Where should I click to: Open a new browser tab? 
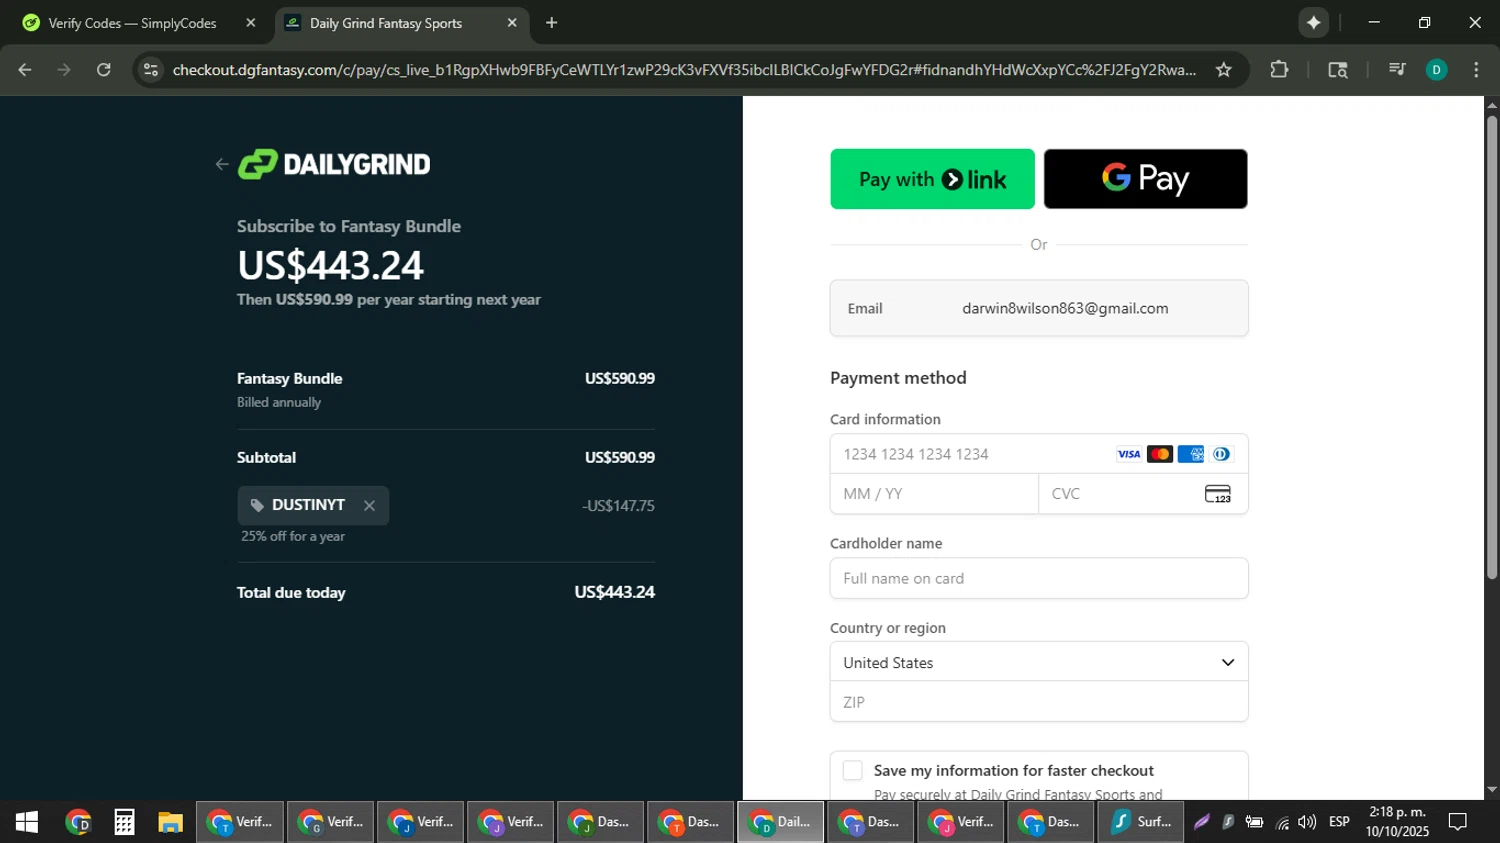coord(552,23)
